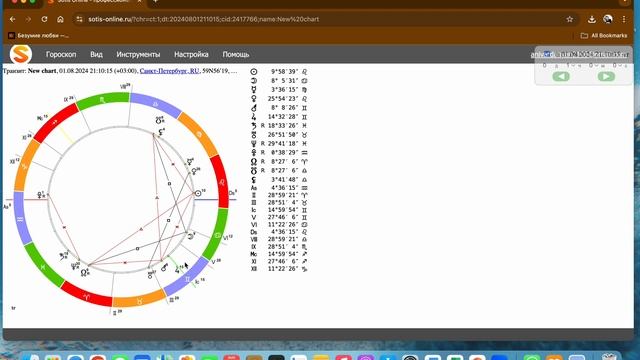
Task: Go back with the browser back arrow
Action: tap(13, 19)
